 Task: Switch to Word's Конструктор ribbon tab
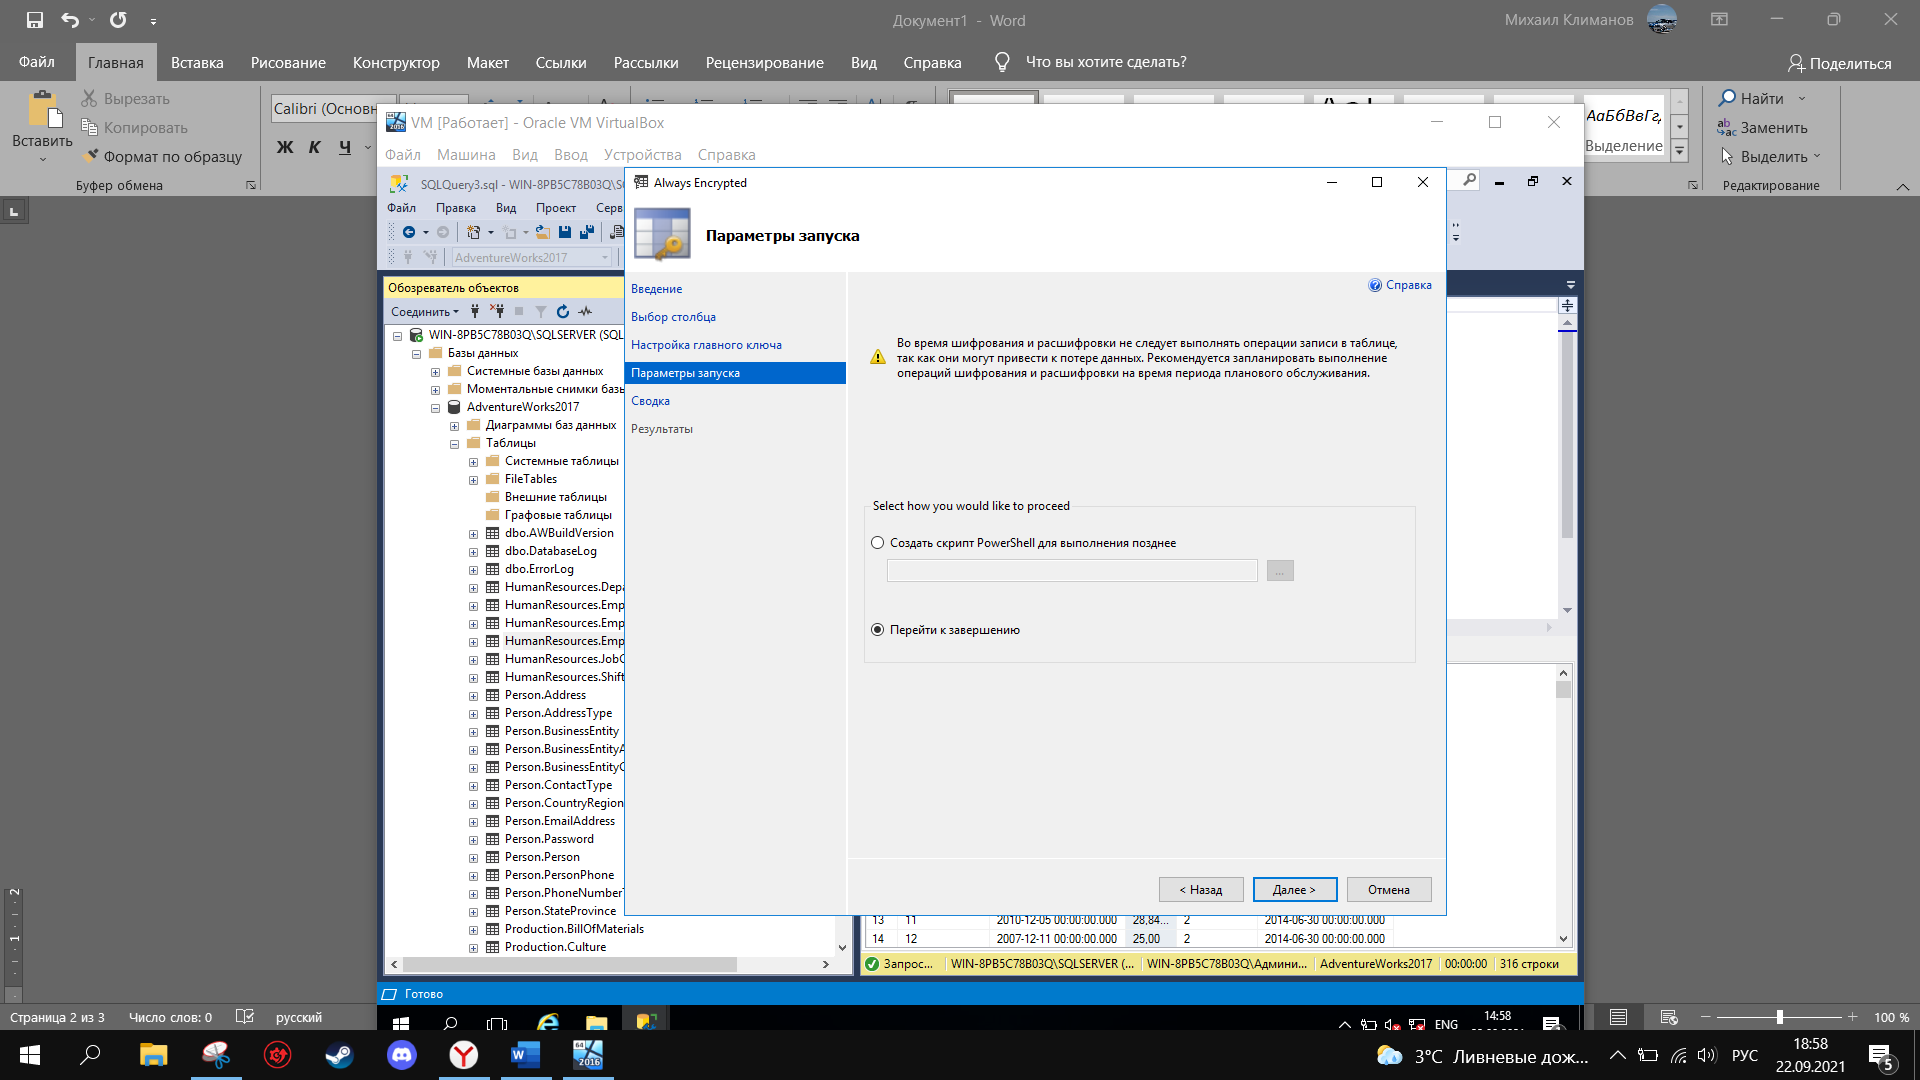tap(396, 62)
